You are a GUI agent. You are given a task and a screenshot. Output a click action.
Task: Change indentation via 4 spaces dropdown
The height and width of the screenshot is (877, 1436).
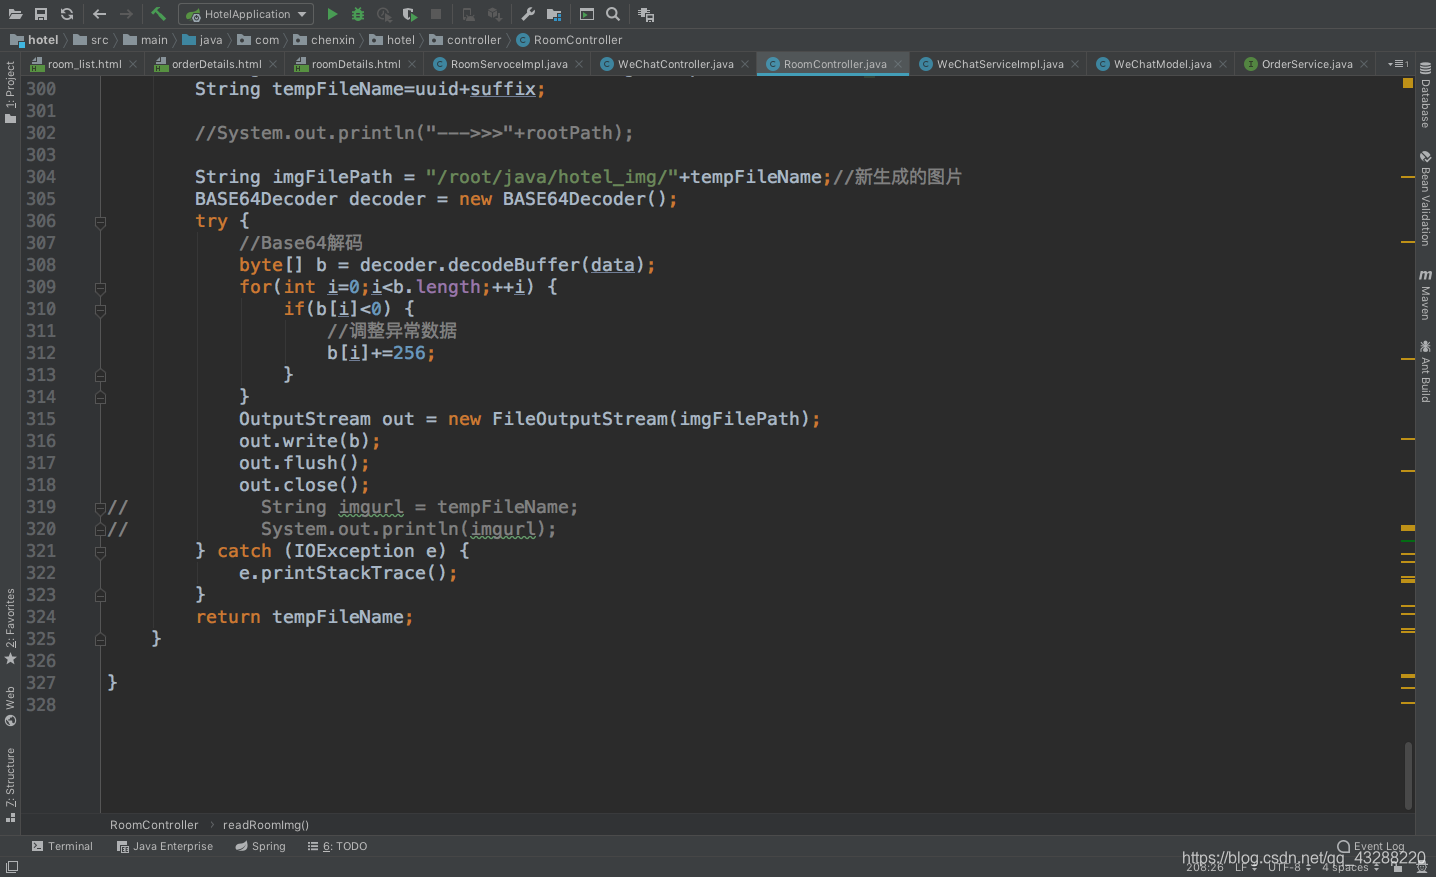pos(1351,867)
